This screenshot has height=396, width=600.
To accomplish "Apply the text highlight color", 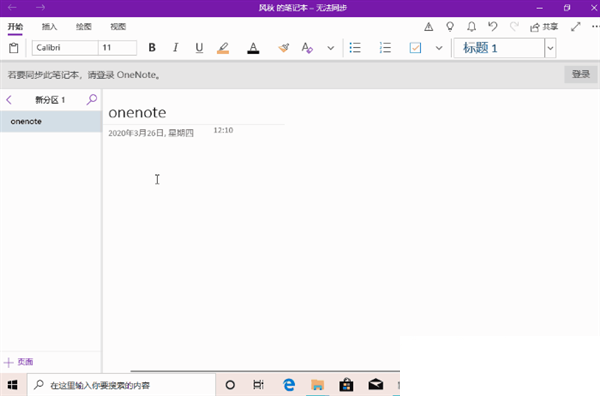I will click(x=223, y=48).
